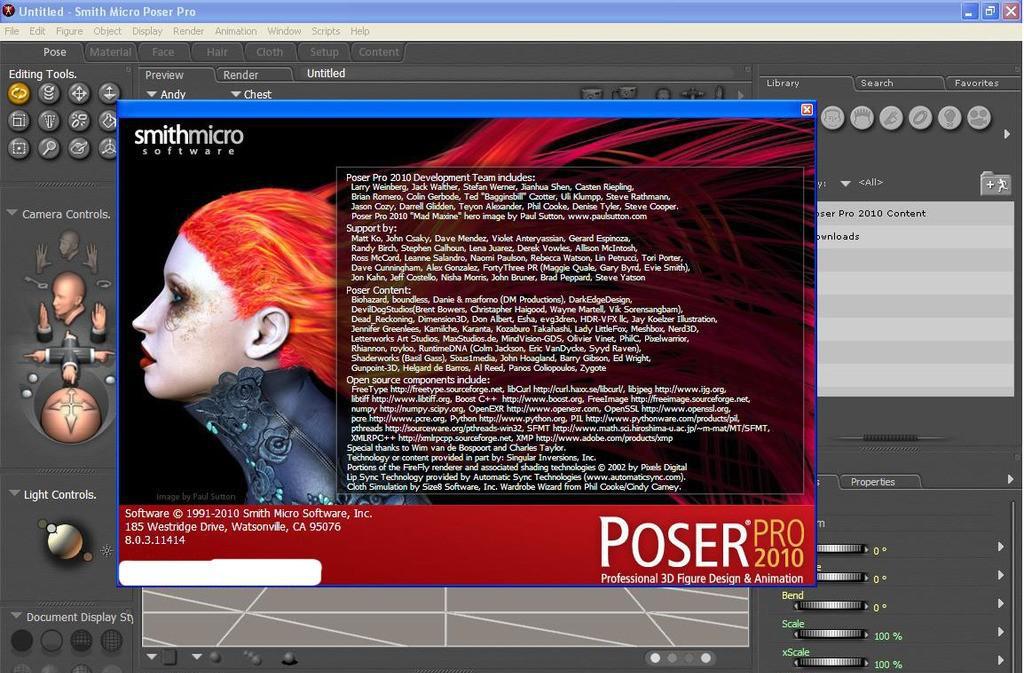Toggle the viewport shadow sphere icon

pos(288,658)
